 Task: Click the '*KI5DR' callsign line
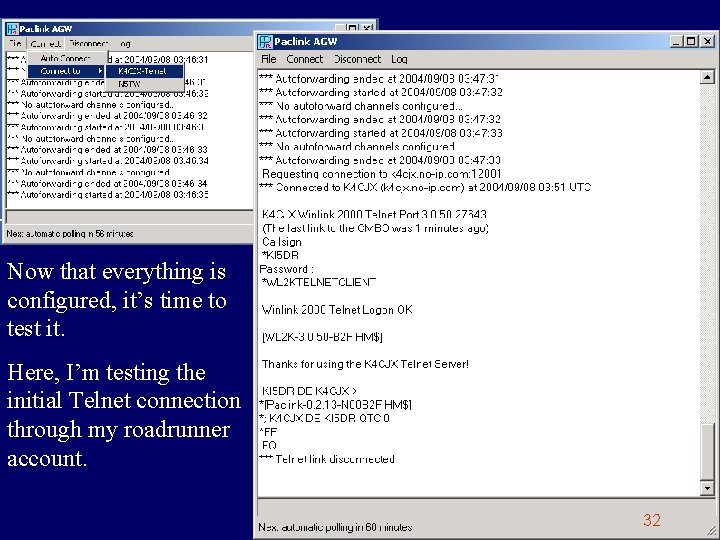280,255
